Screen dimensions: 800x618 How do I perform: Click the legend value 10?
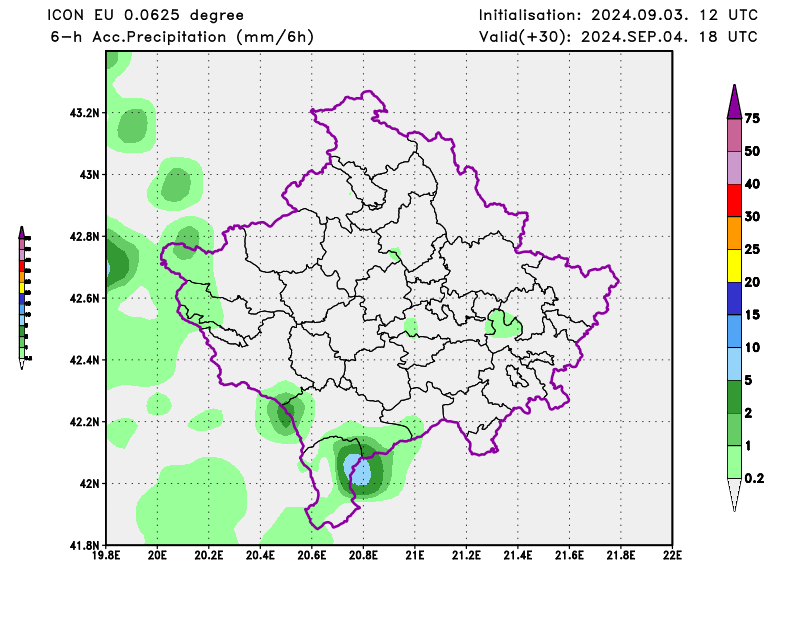coord(752,348)
